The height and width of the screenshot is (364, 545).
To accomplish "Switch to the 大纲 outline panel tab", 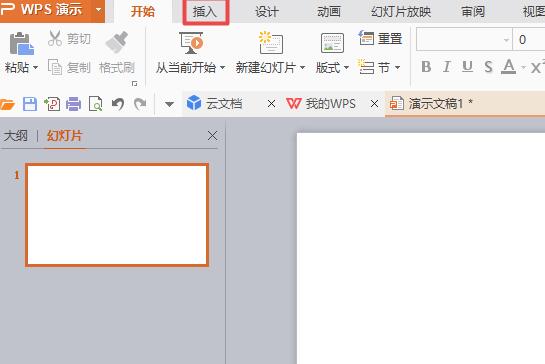I will point(16,136).
